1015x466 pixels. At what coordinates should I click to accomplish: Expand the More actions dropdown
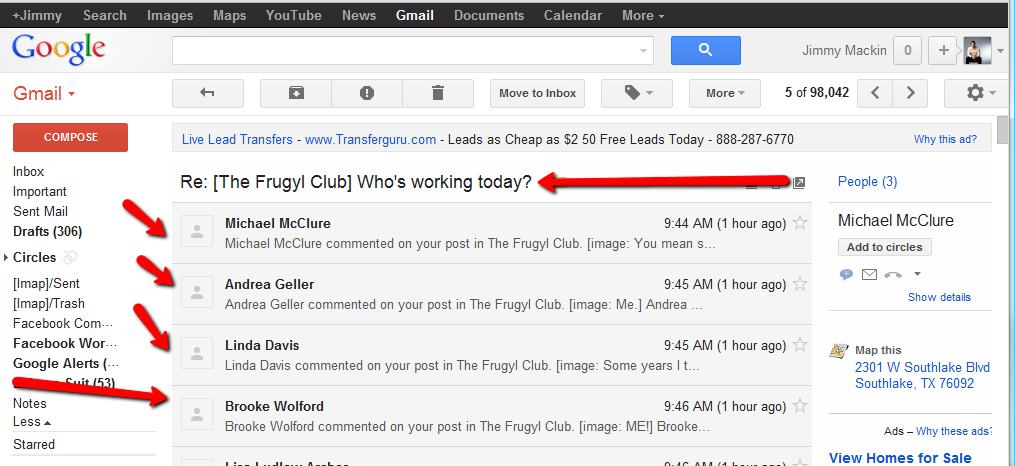tap(724, 93)
